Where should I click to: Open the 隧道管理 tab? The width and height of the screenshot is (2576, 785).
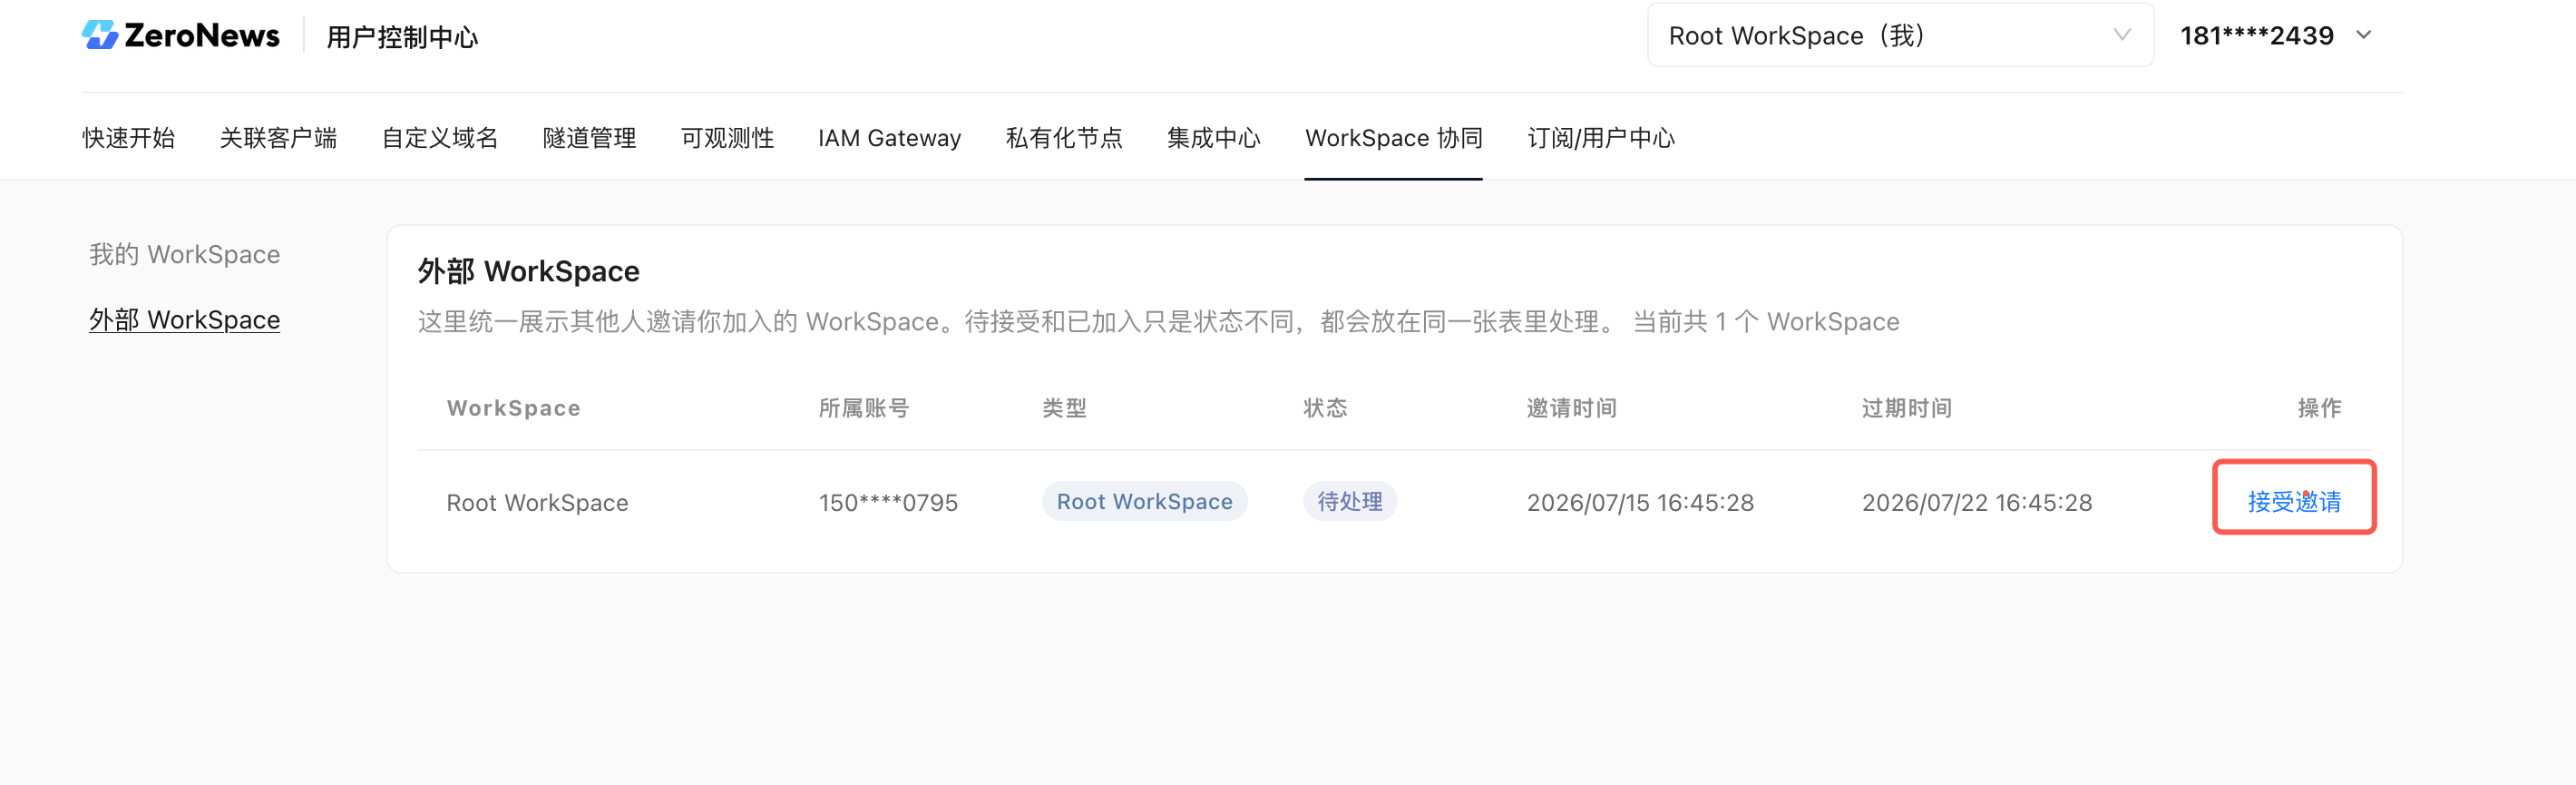pyautogui.click(x=590, y=138)
